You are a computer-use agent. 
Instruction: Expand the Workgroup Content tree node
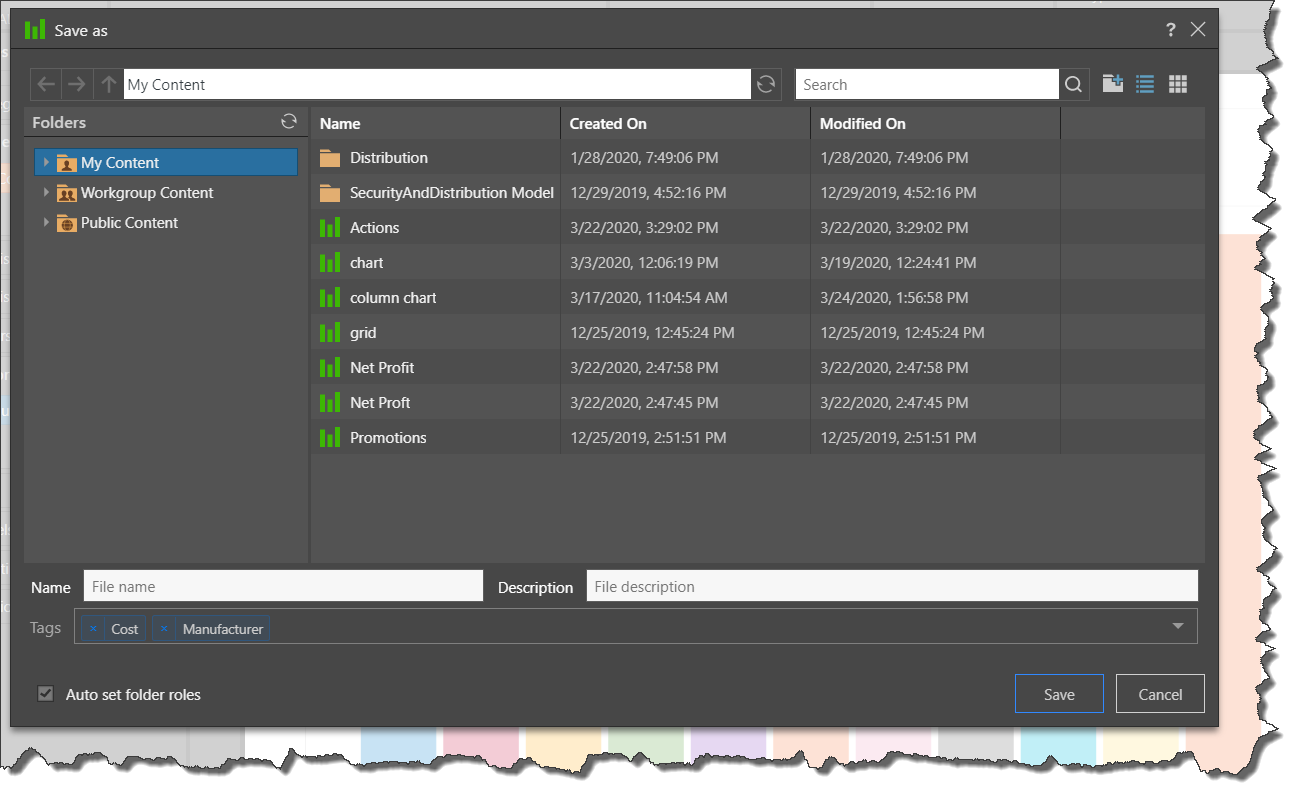pyautogui.click(x=46, y=192)
